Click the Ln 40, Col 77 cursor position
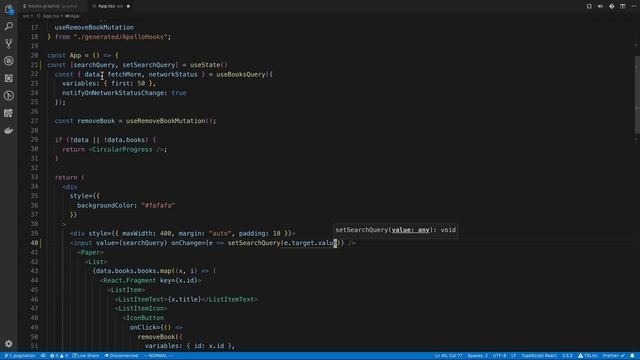 point(448,356)
